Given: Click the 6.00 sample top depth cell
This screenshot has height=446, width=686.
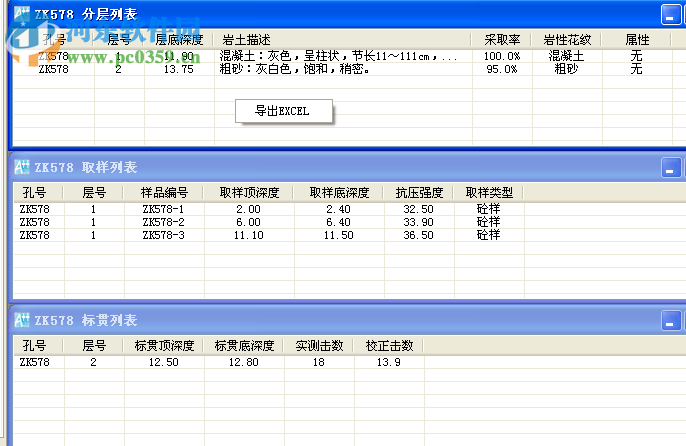Looking at the screenshot, I should click(x=248, y=222).
